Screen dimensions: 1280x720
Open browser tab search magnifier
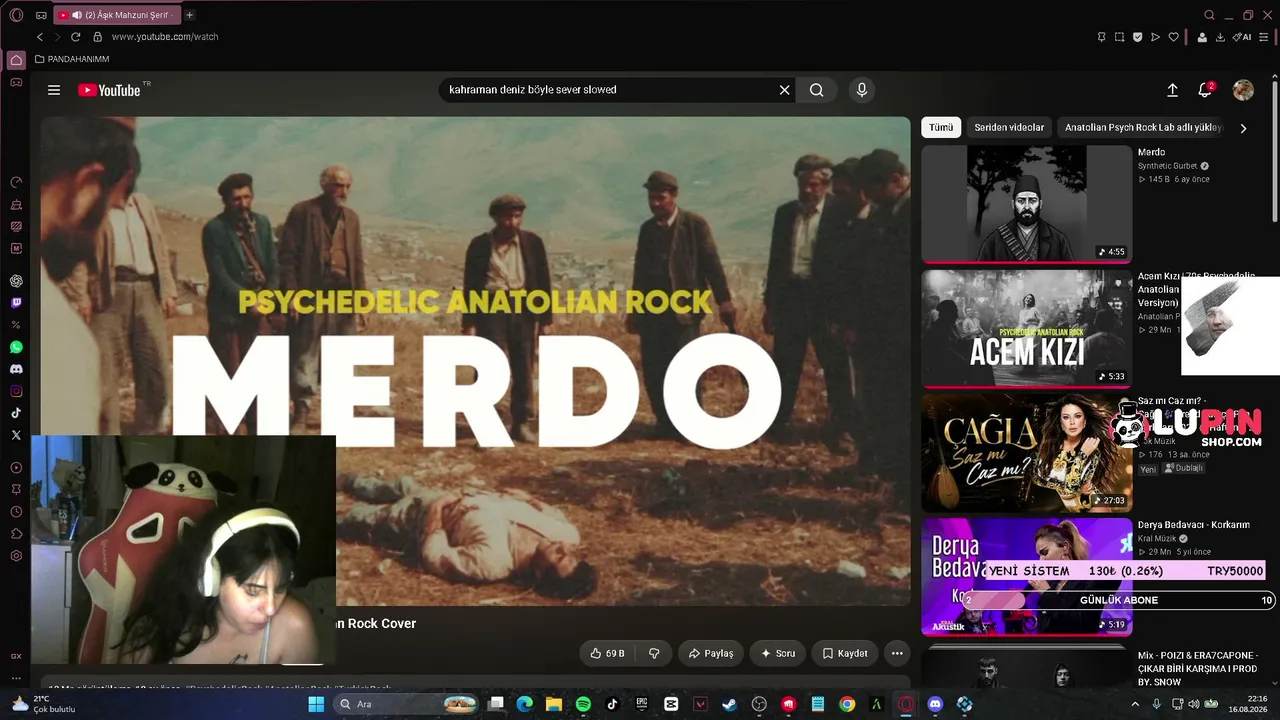[1209, 15]
